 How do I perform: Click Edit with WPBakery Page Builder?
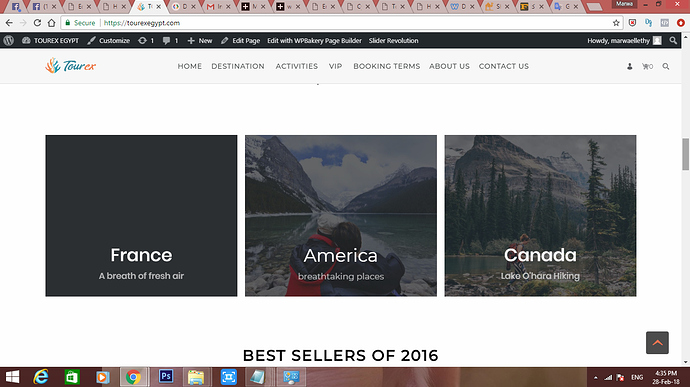(x=314, y=41)
